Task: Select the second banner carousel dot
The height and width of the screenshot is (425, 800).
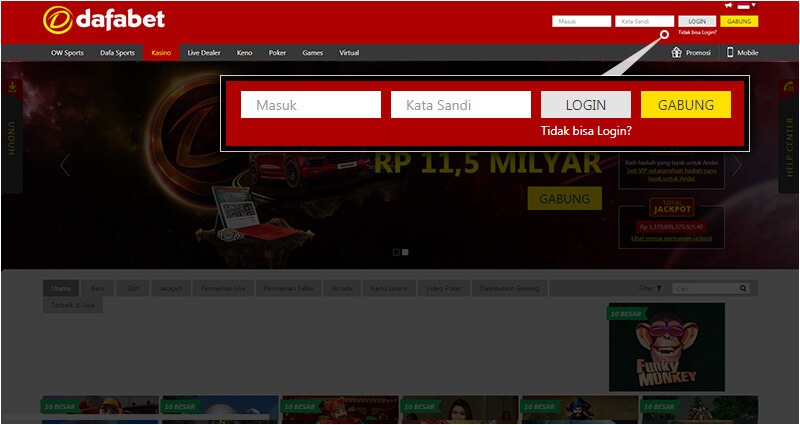Action: pyautogui.click(x=405, y=252)
